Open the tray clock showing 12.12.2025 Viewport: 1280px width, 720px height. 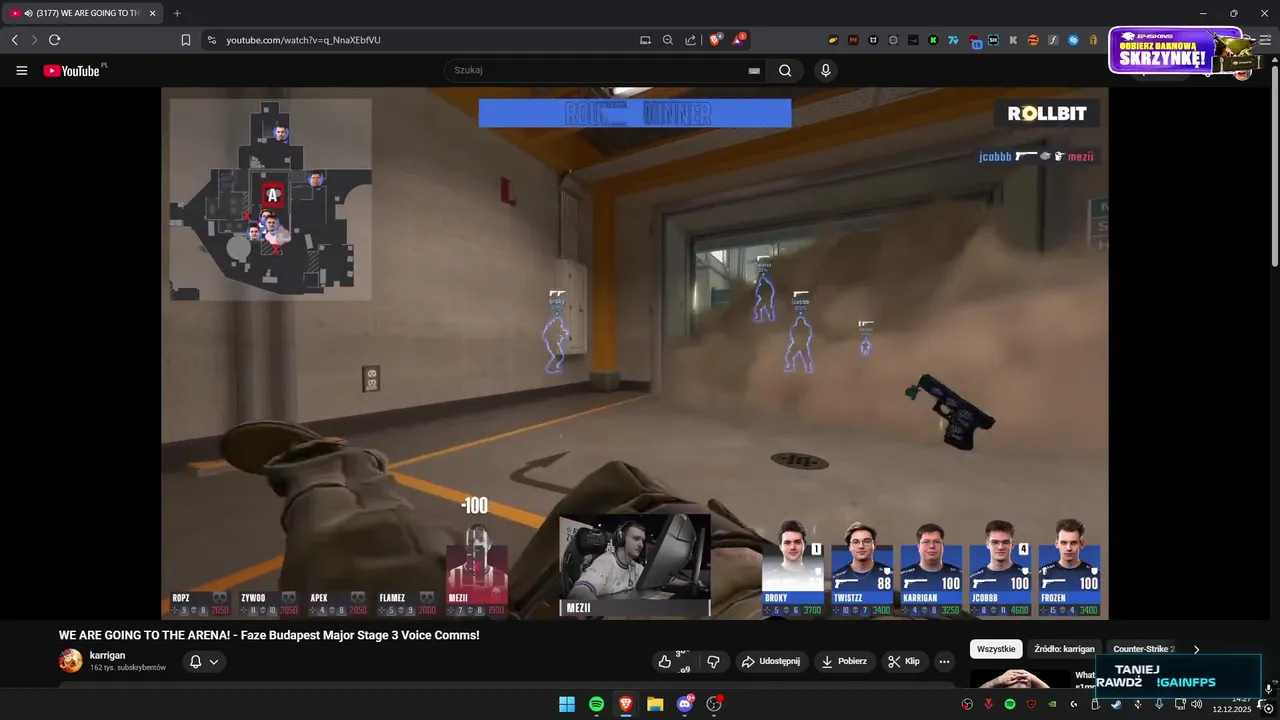click(x=1232, y=704)
